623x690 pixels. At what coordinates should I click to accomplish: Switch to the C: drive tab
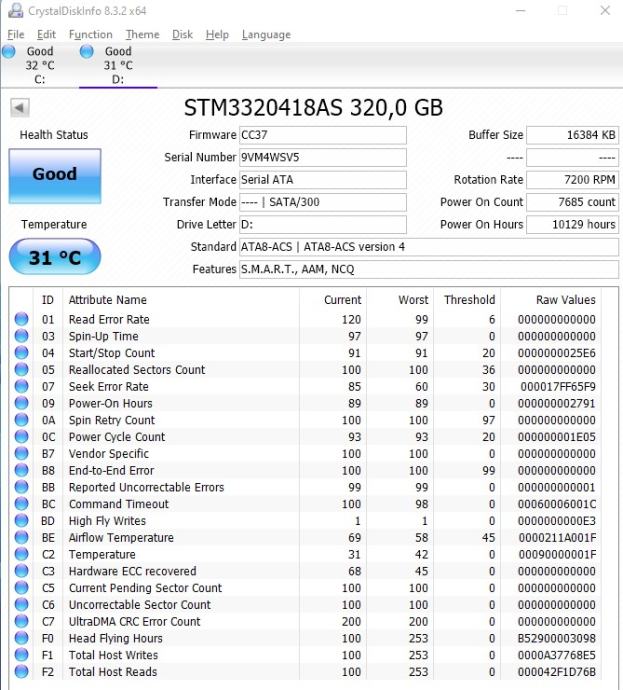[x=40, y=65]
